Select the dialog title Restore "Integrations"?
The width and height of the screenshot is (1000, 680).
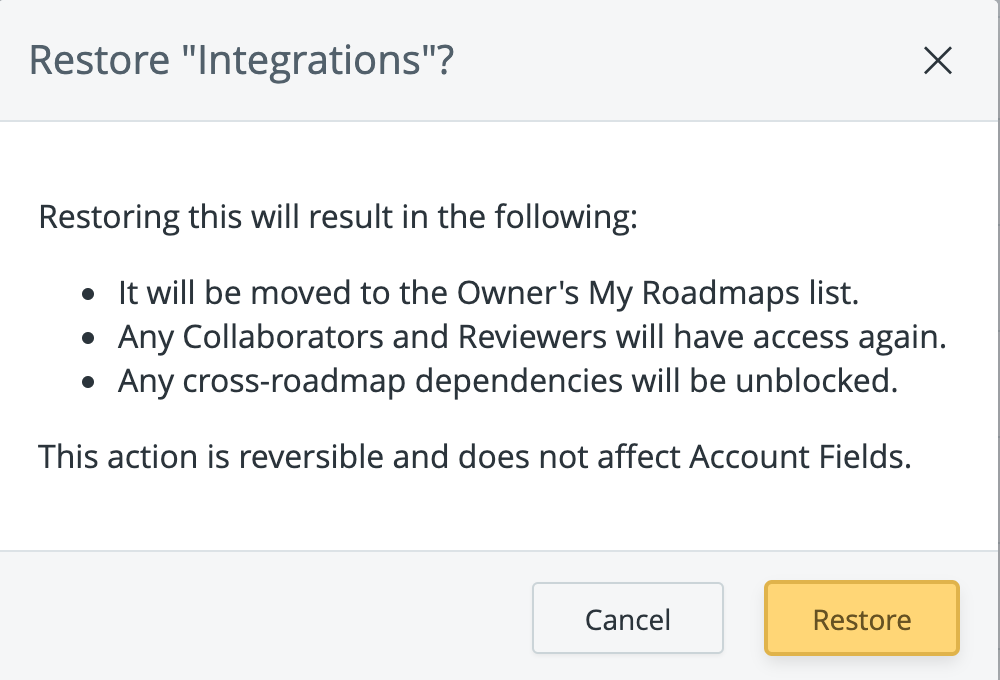click(241, 61)
